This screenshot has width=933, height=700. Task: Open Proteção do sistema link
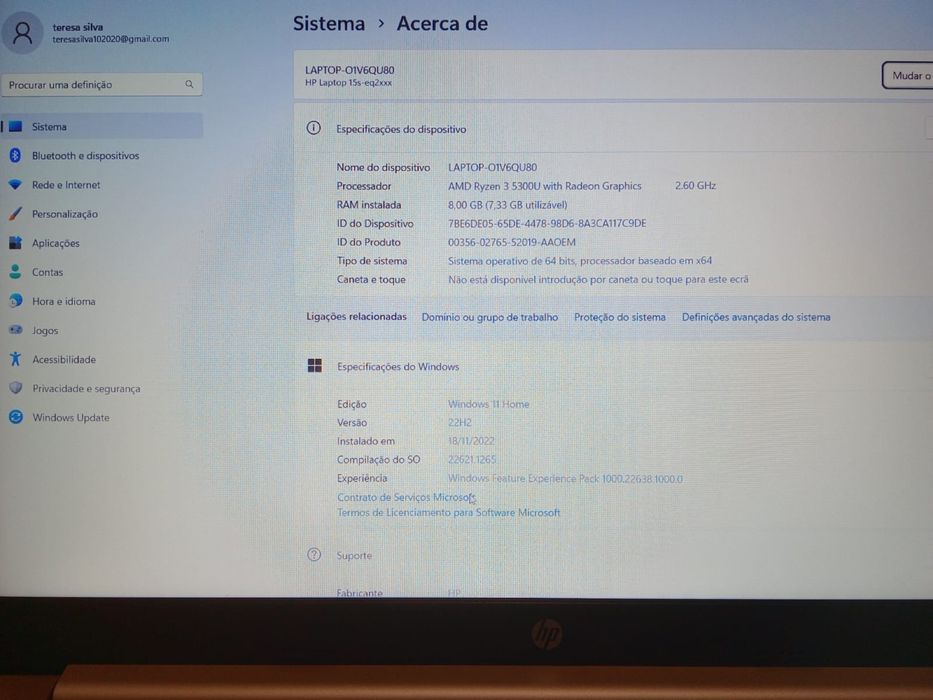click(x=619, y=317)
